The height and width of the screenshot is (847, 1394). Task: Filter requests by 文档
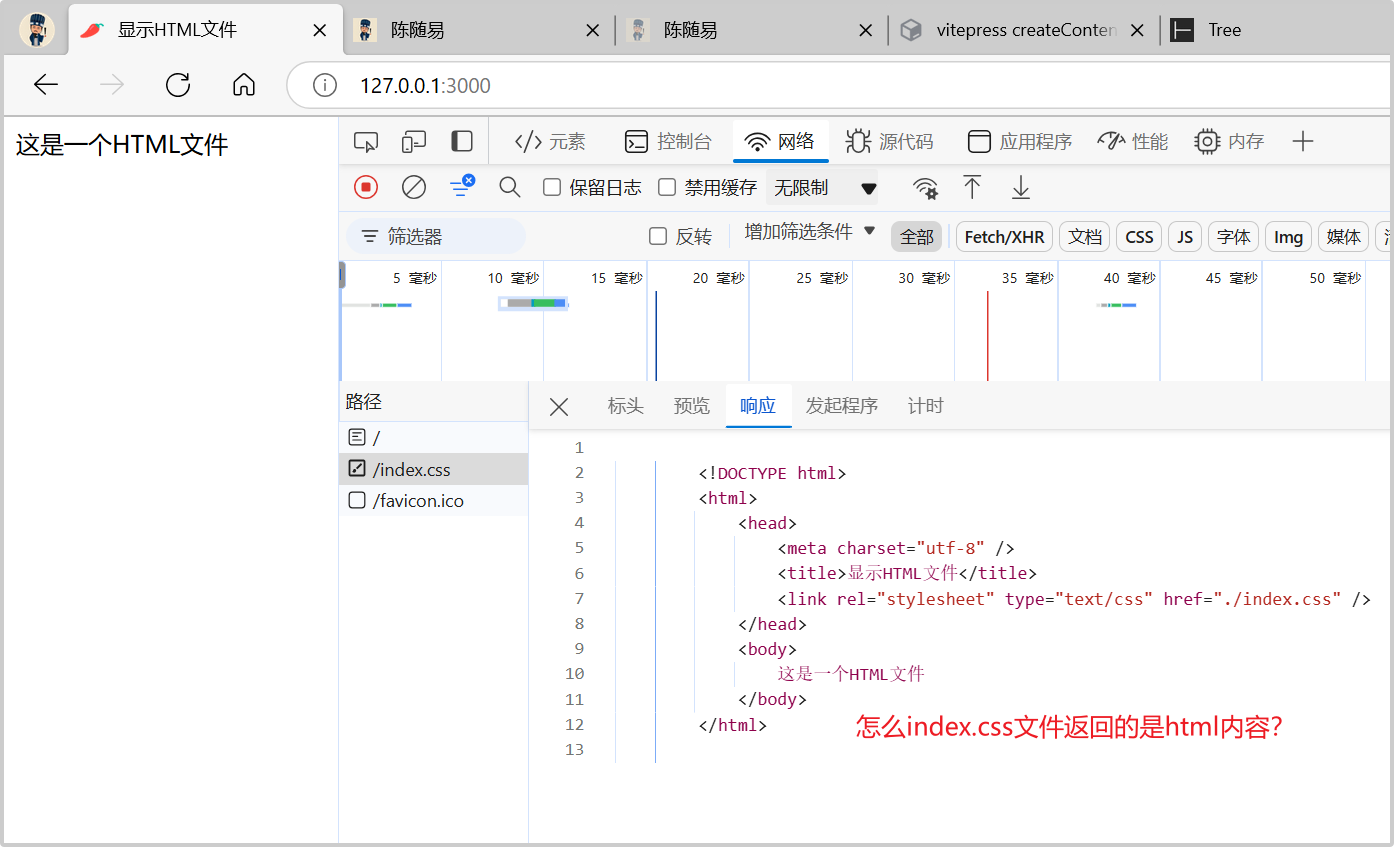[x=1085, y=237]
